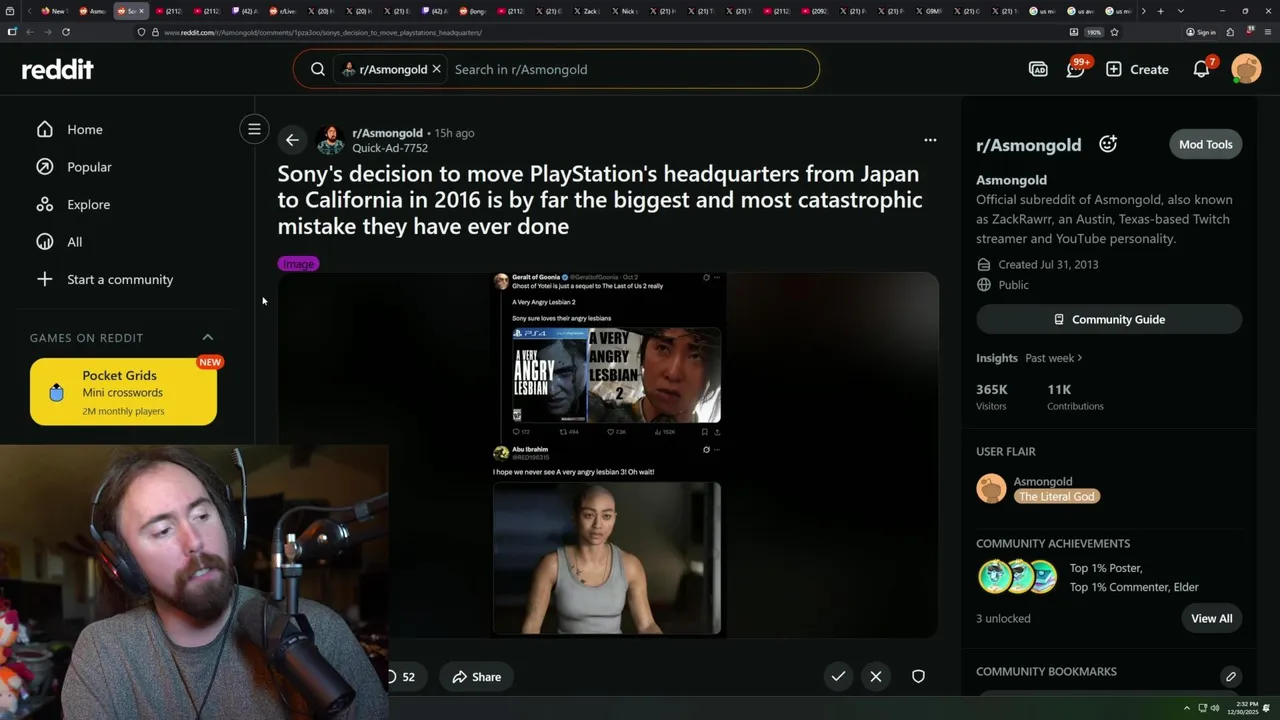Open moderator shield actions
1280x720 pixels.
coord(918,676)
